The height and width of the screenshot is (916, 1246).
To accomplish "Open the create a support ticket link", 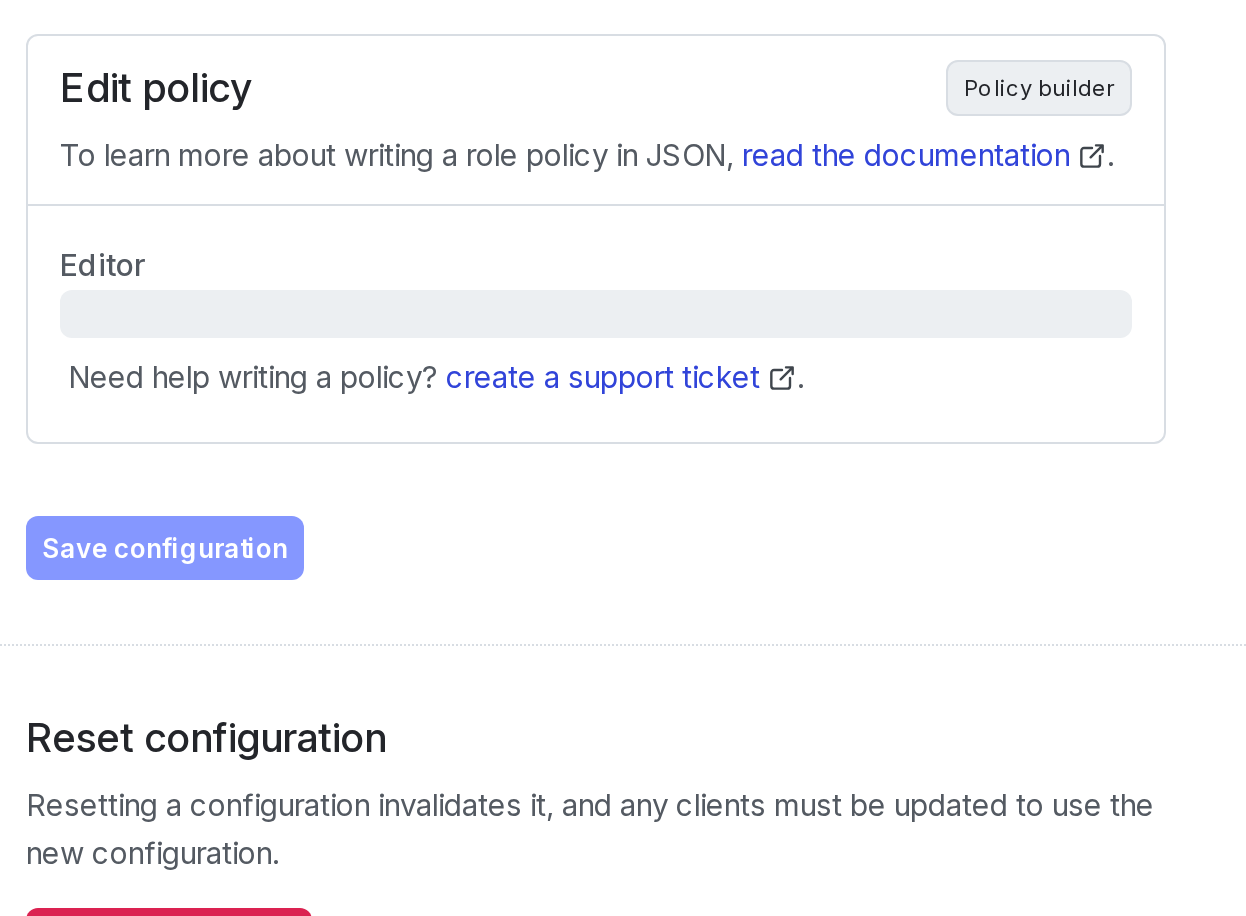I will point(603,378).
